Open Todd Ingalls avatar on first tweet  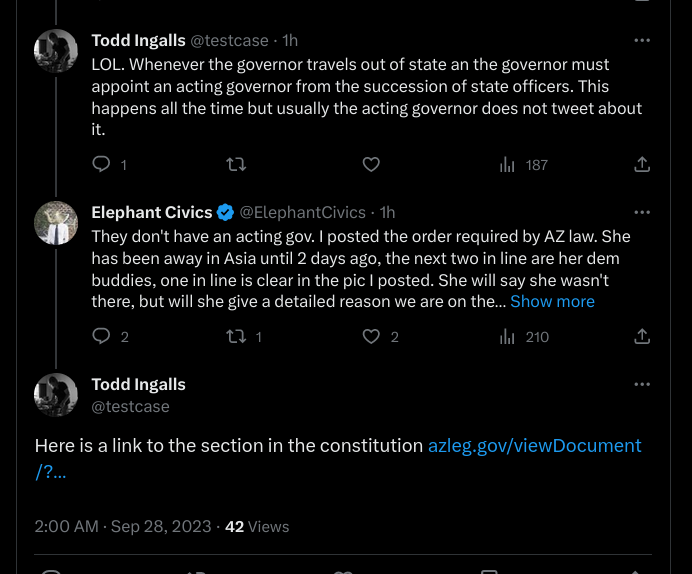[56, 51]
